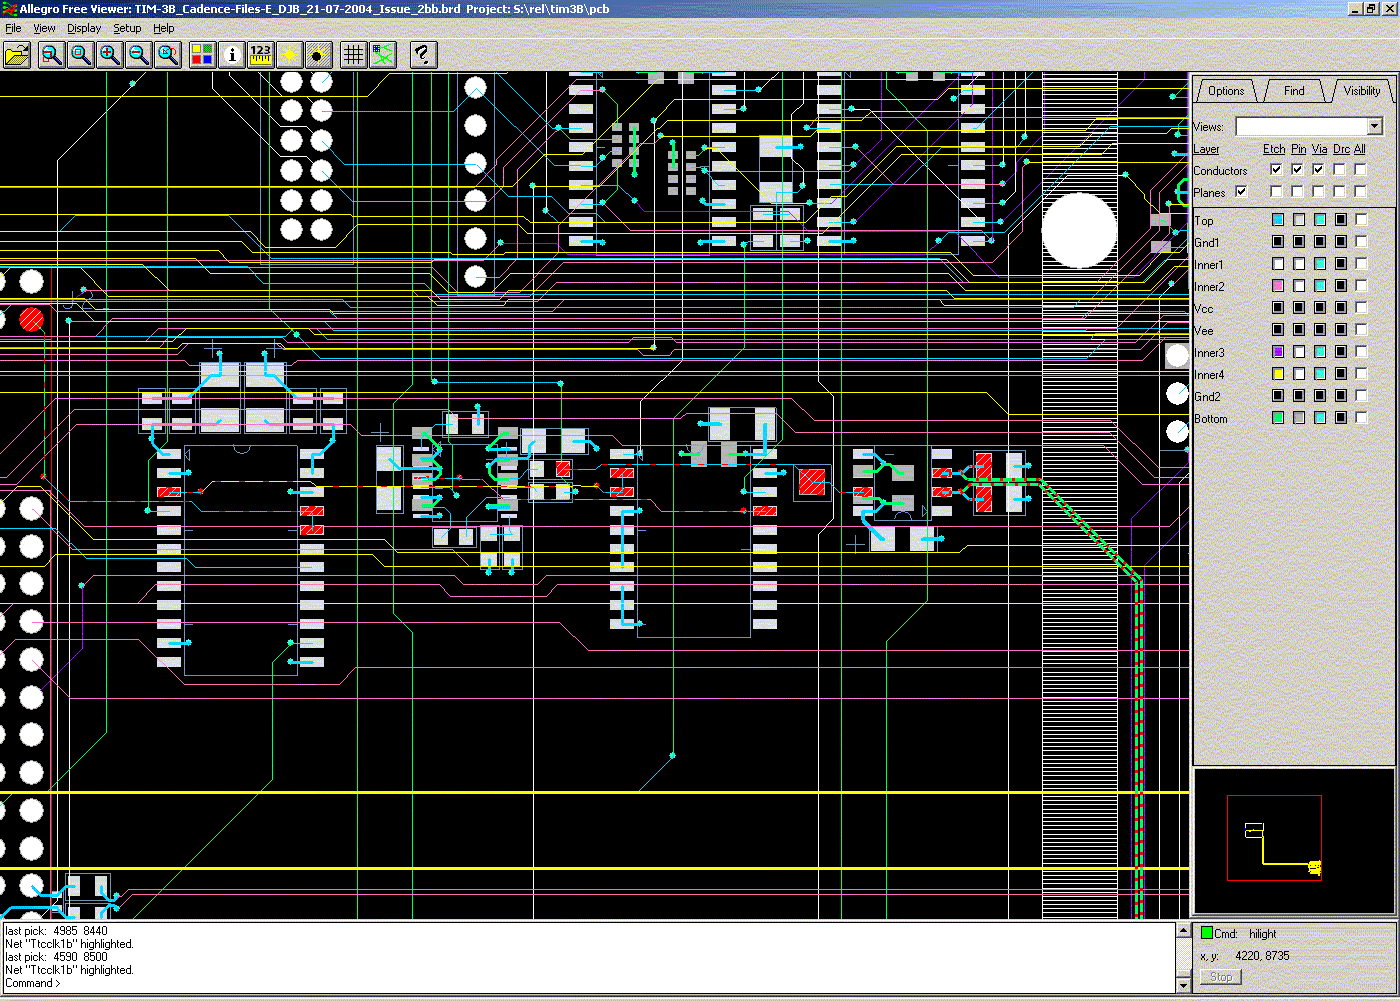Screen dimensions: 1400x1001
Task: Click the Show Element info icon
Action: click(x=232, y=55)
